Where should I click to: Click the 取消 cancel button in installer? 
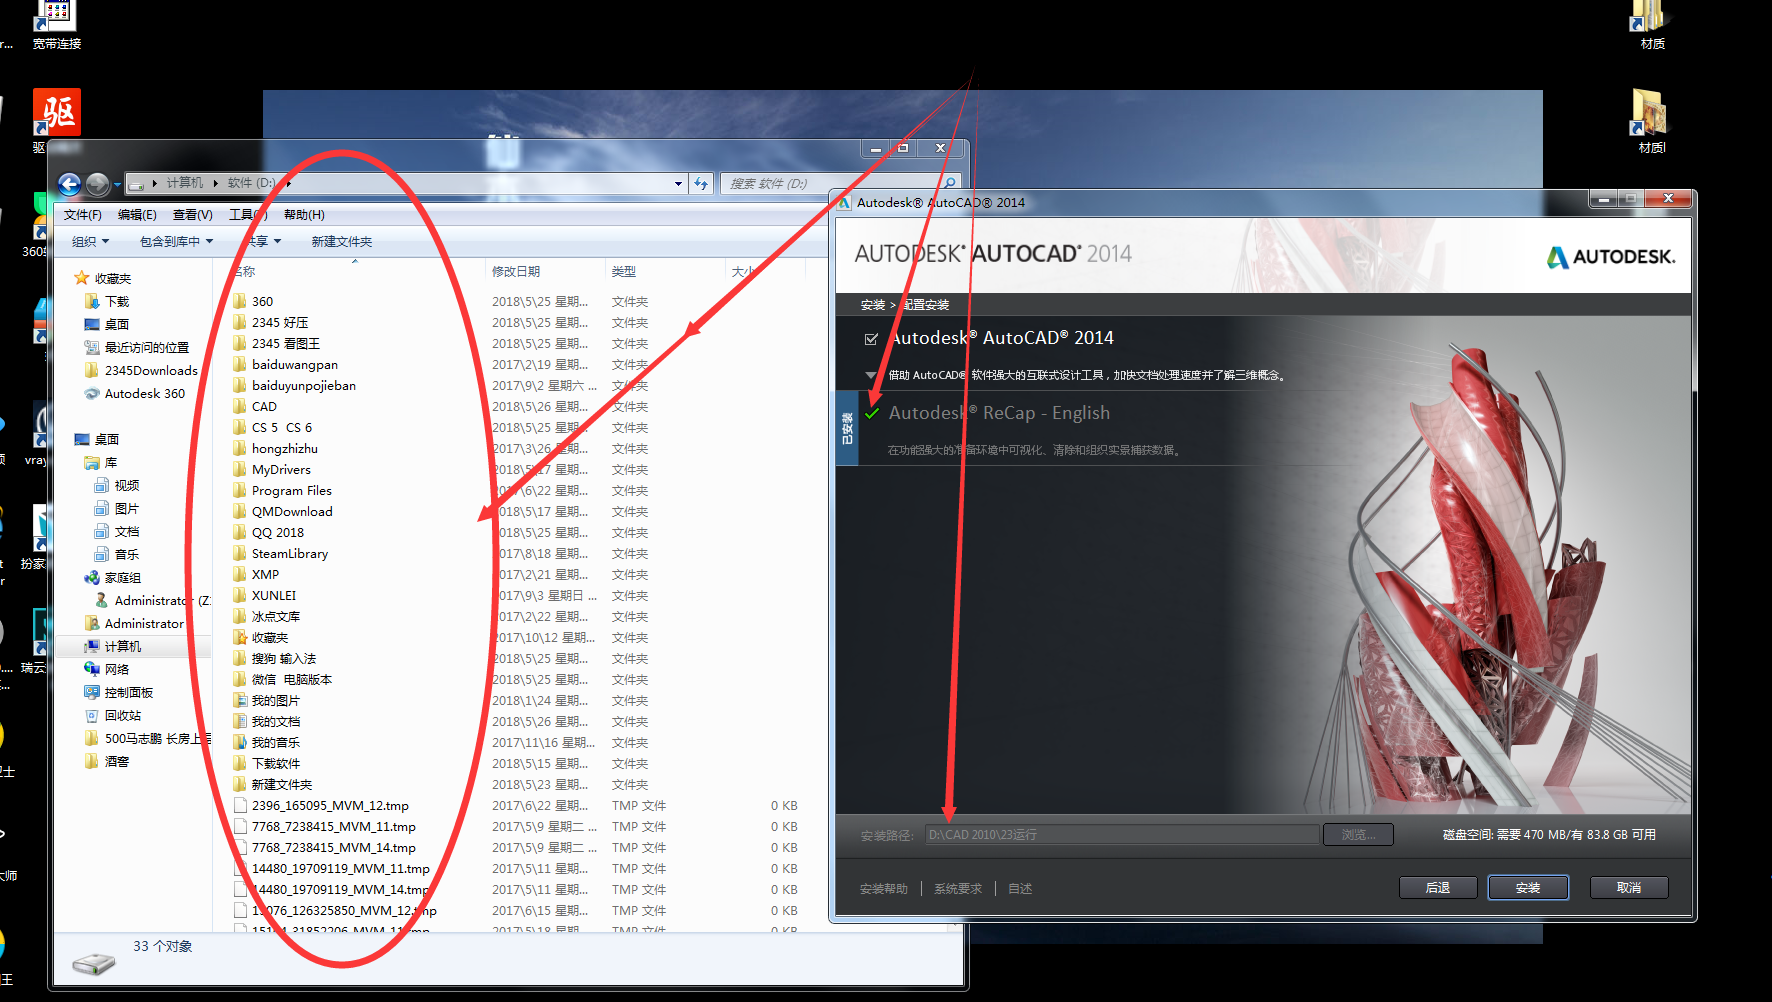(1629, 887)
